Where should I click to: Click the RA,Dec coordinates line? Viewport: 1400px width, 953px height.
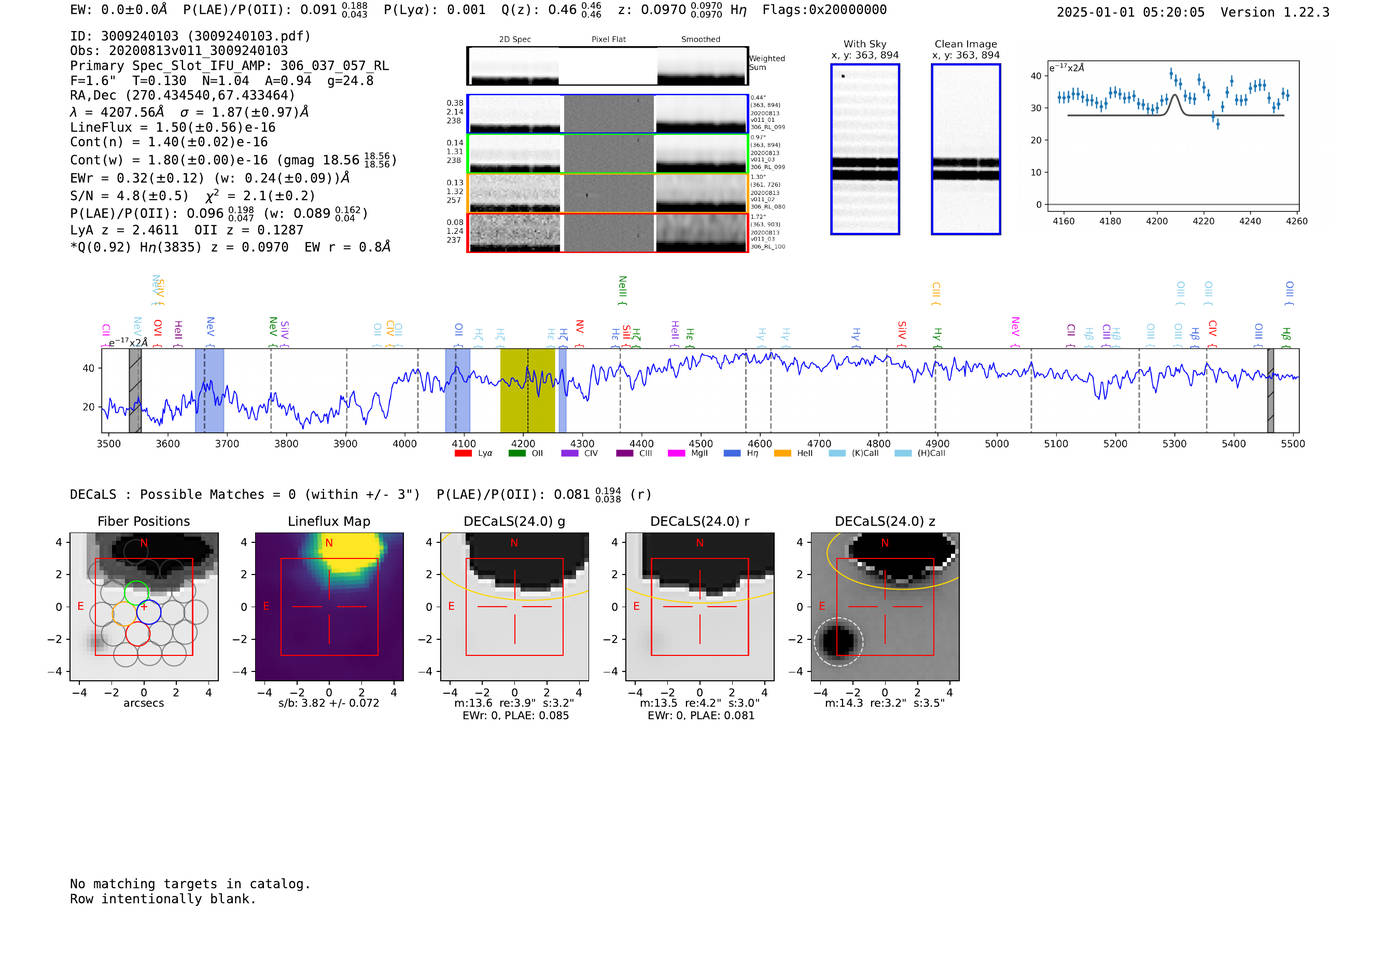(x=182, y=95)
